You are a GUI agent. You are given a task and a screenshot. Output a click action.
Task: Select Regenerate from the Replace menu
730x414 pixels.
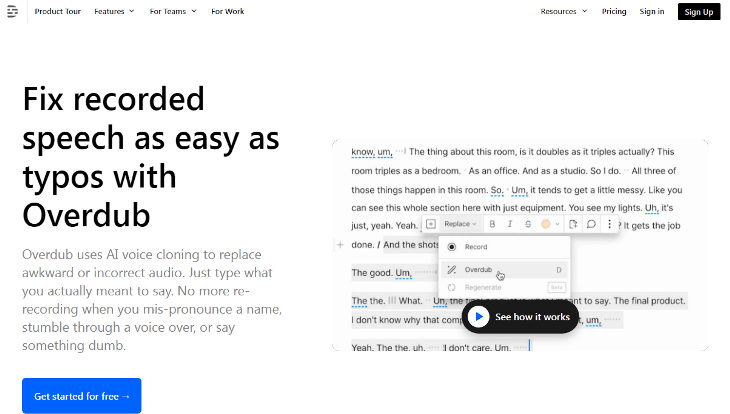click(505, 287)
